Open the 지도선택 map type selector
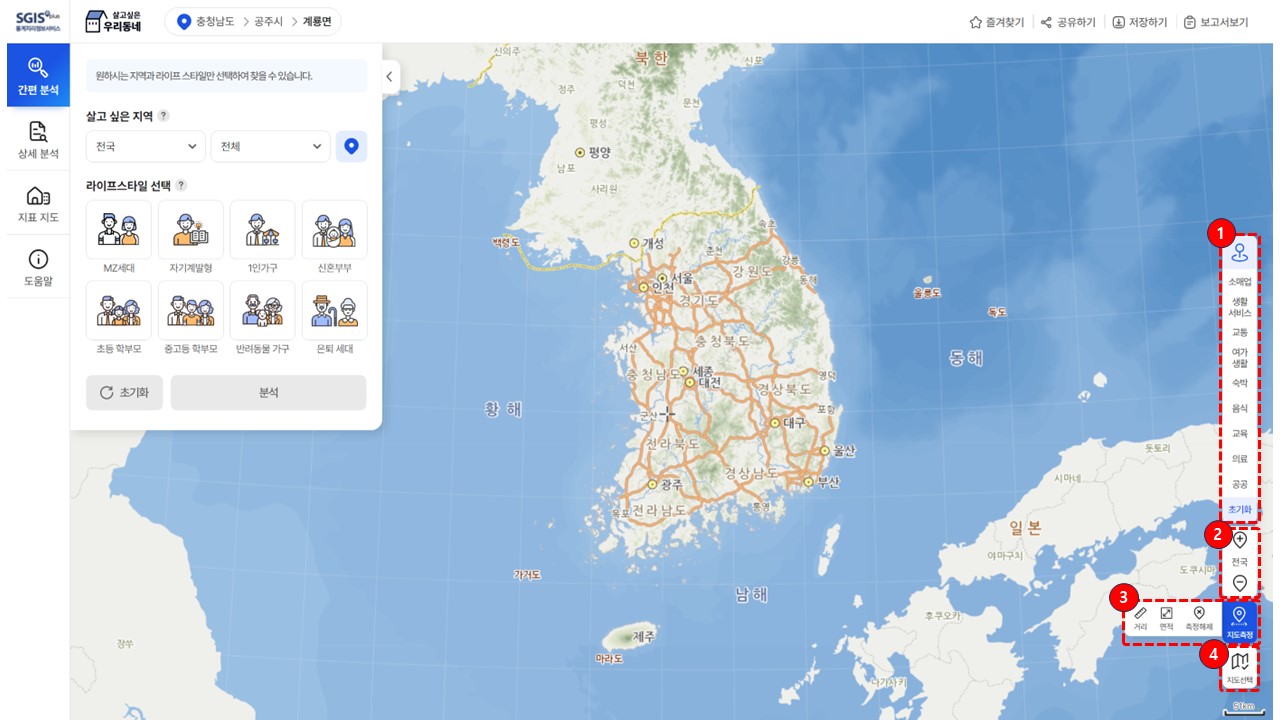 pos(1240,666)
